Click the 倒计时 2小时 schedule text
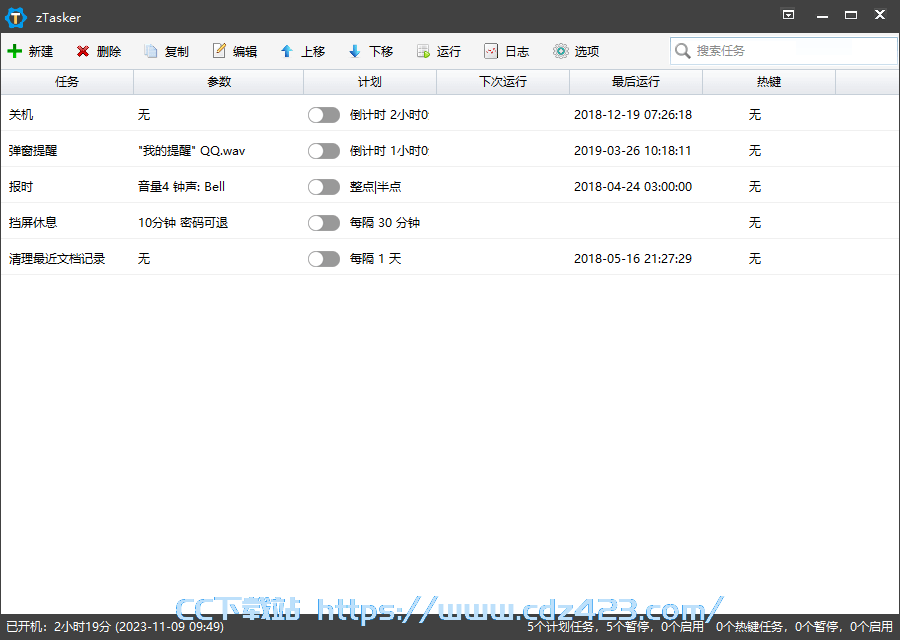 [x=389, y=115]
